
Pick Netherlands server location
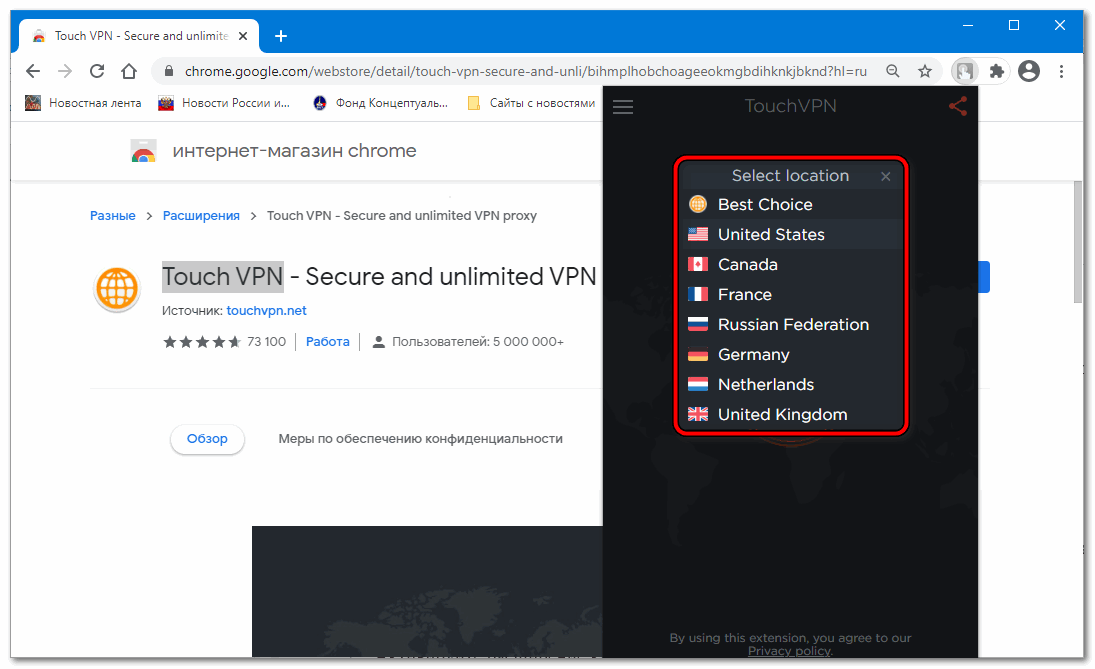point(765,385)
